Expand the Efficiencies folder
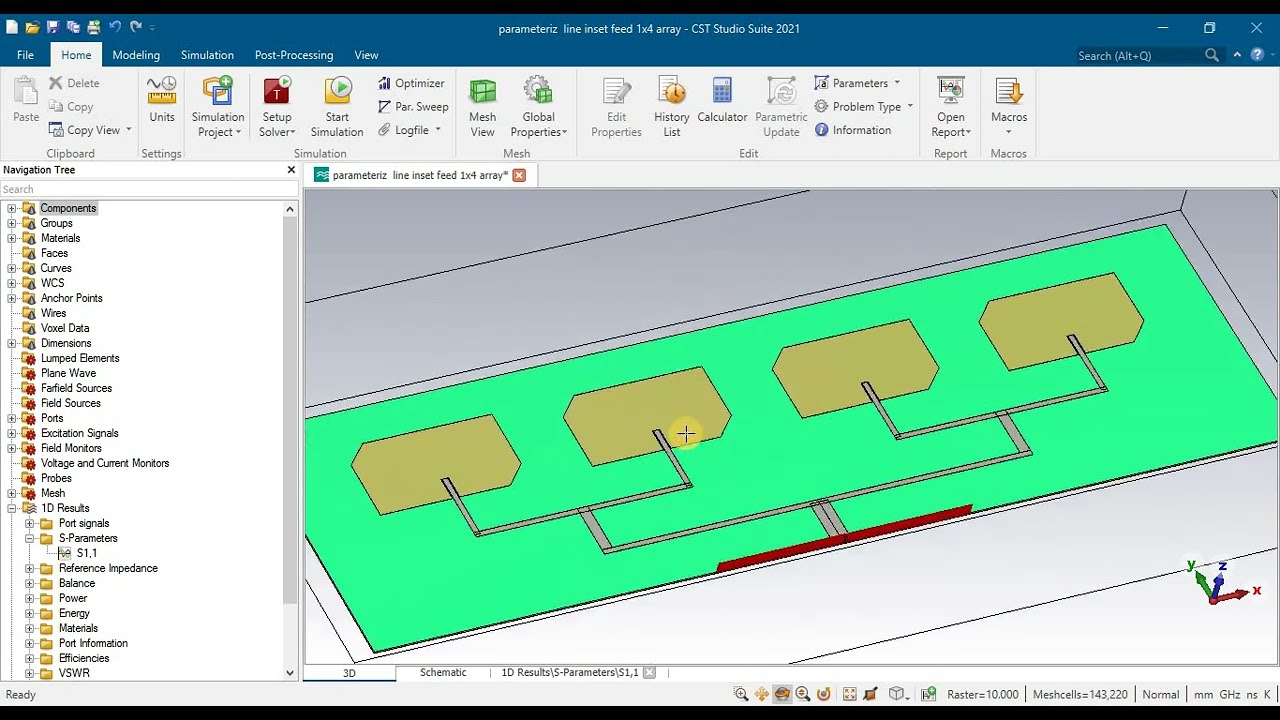1280x720 pixels. (30, 658)
